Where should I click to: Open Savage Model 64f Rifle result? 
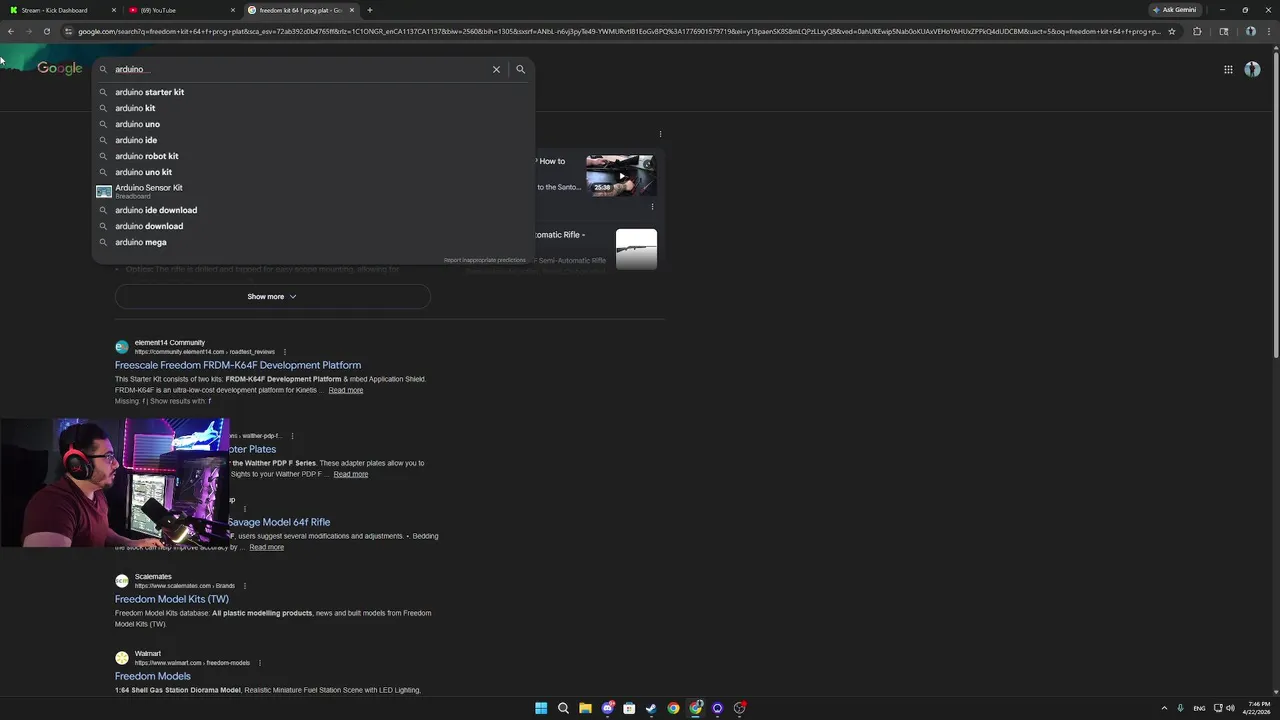tap(279, 522)
